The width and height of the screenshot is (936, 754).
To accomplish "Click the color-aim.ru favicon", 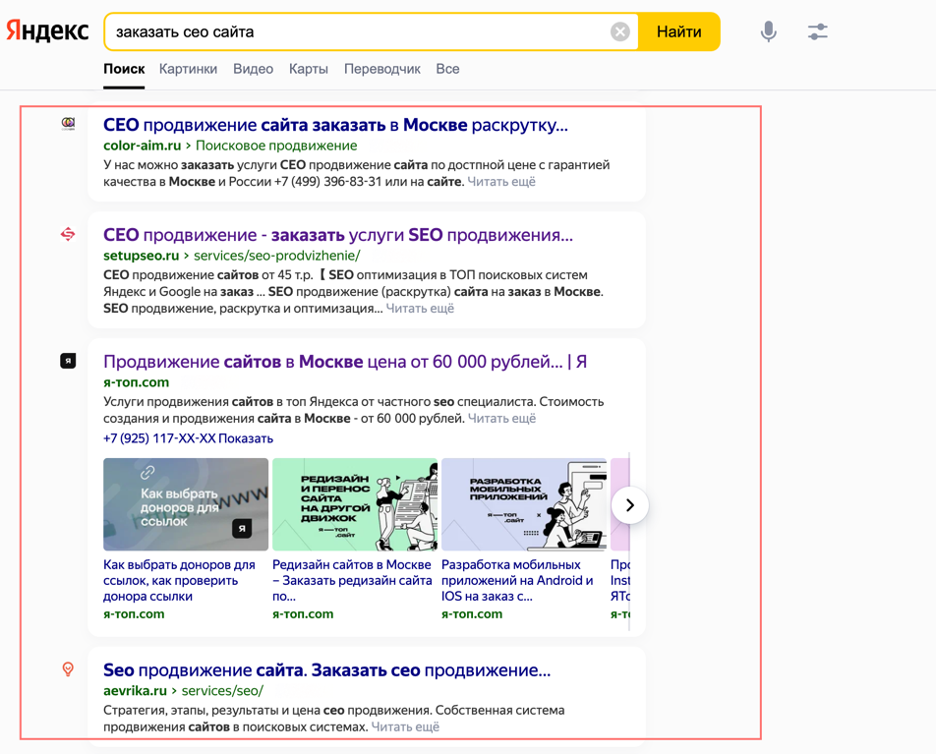I will [x=69, y=124].
